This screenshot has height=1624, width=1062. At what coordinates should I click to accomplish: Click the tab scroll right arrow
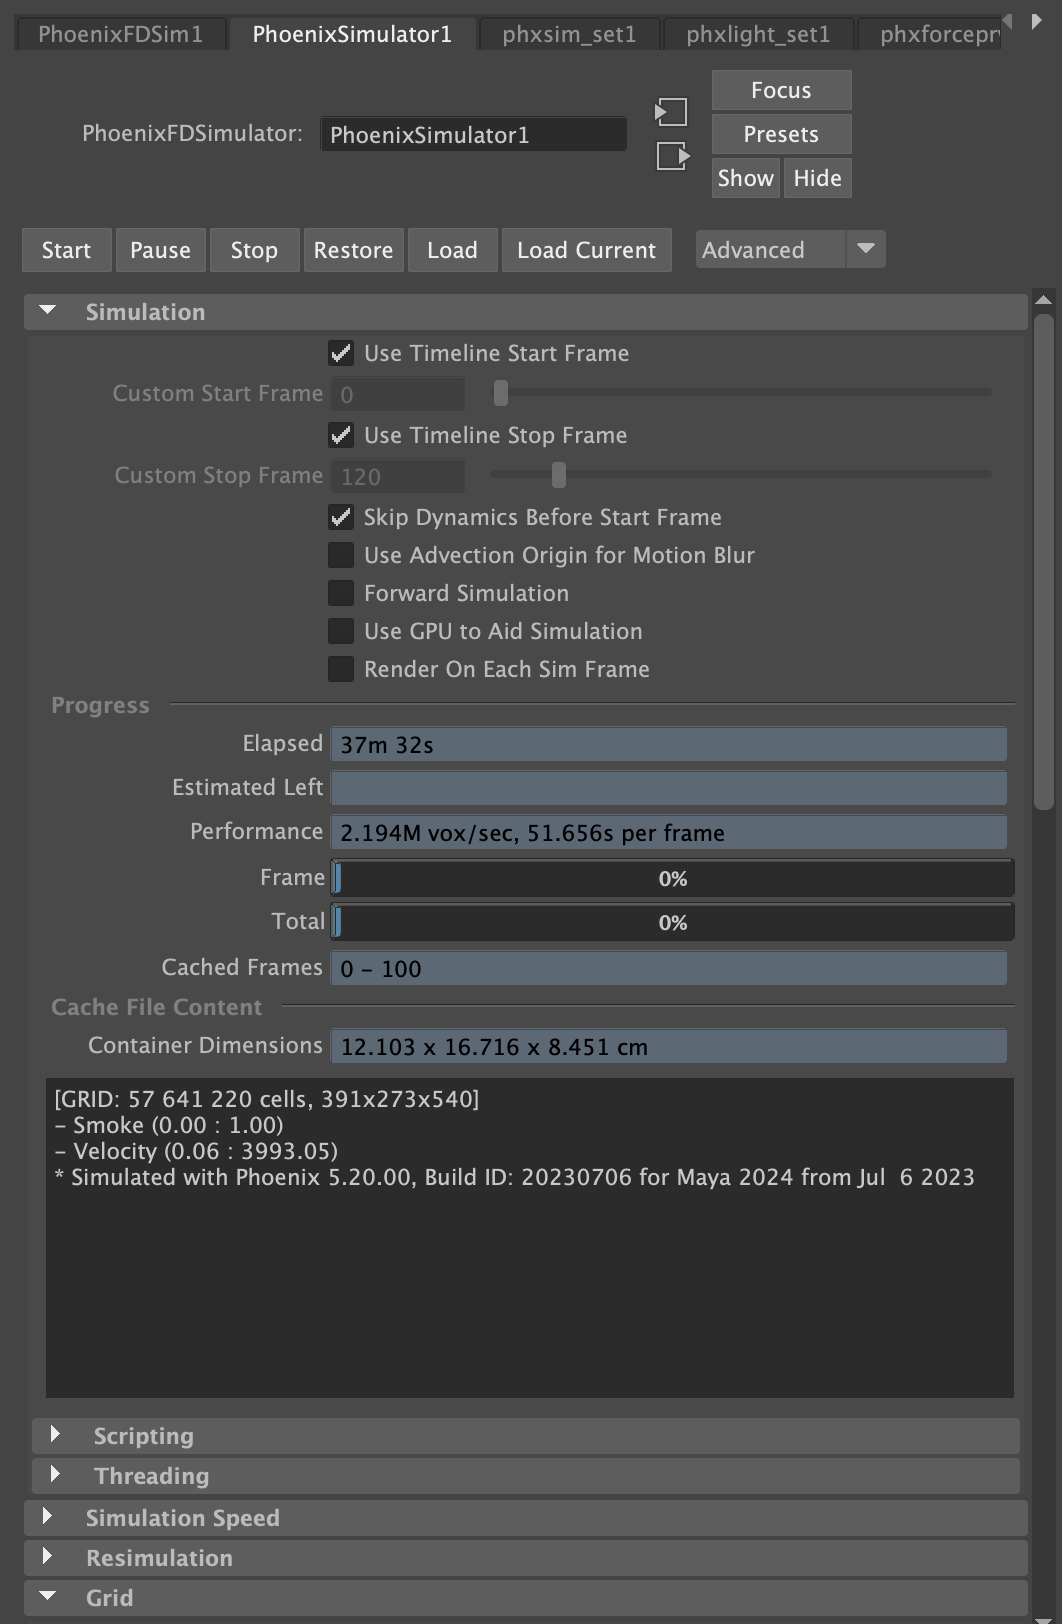pos(1037,21)
